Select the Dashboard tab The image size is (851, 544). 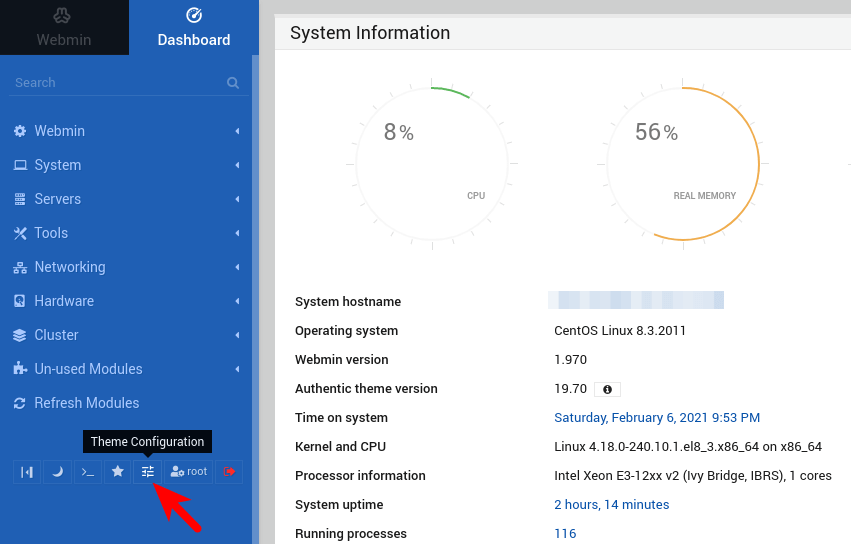193,28
